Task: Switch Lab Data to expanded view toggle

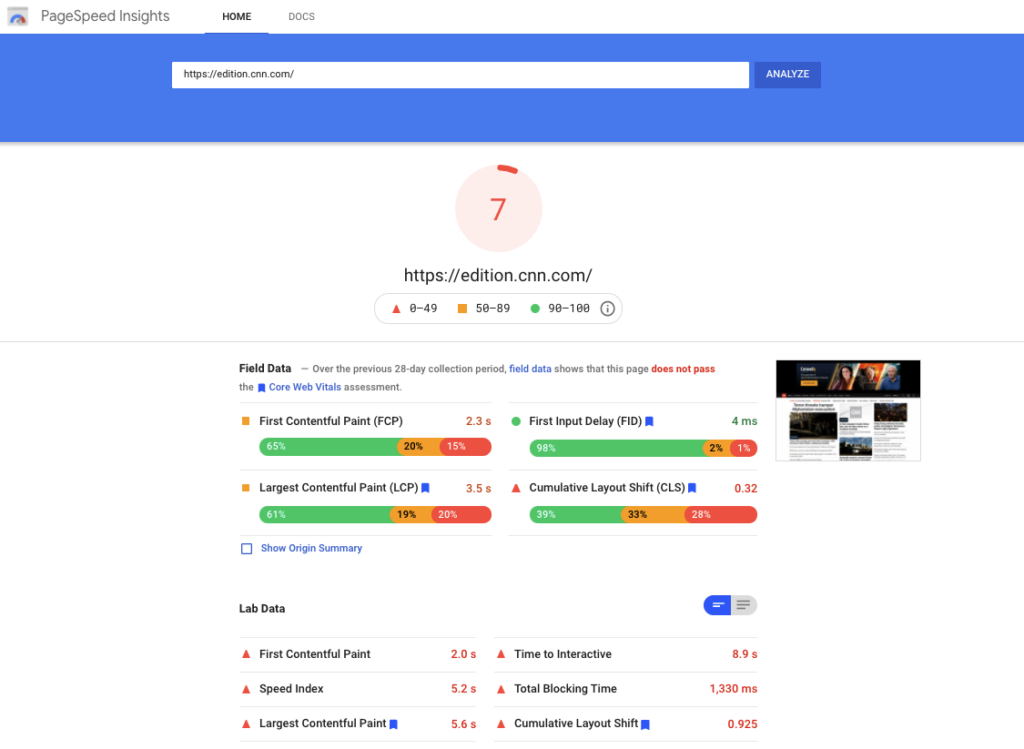Action: click(744, 605)
